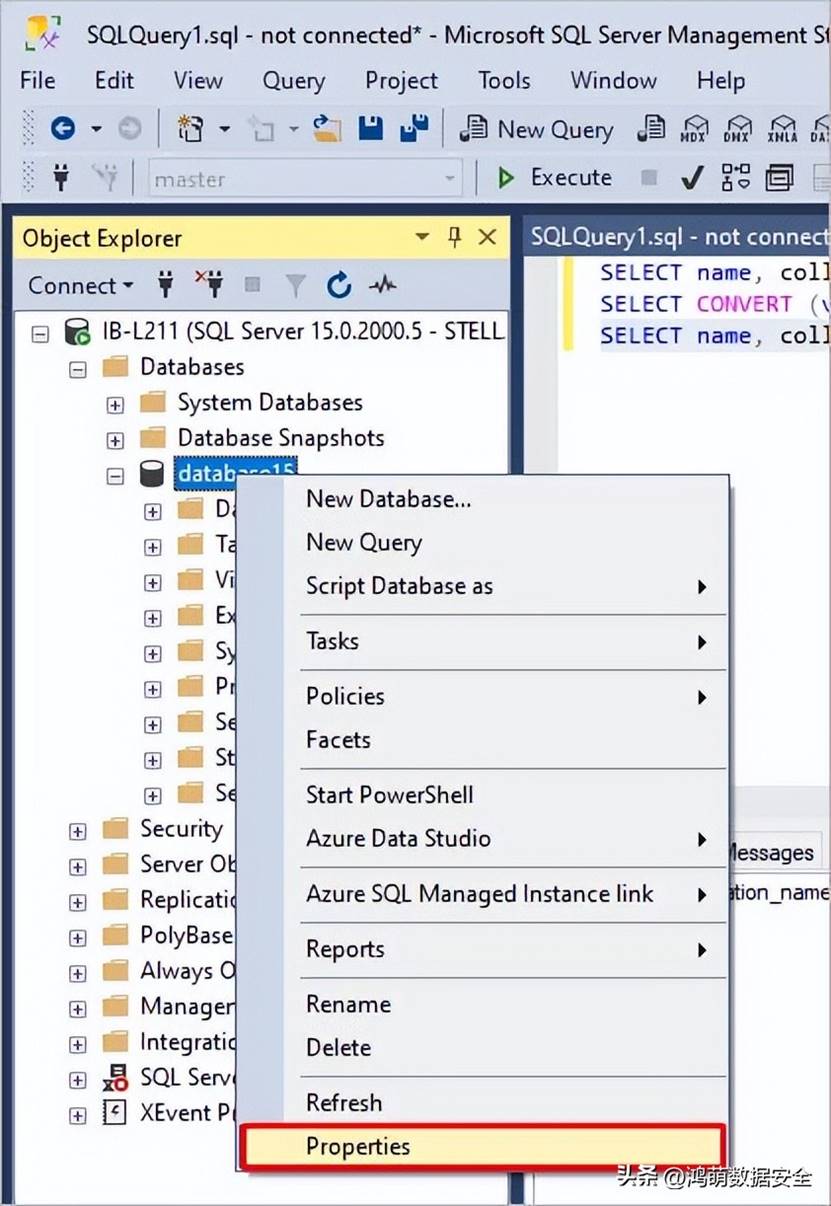The width and height of the screenshot is (831, 1206).
Task: Click the DMX query icon
Action: (738, 129)
